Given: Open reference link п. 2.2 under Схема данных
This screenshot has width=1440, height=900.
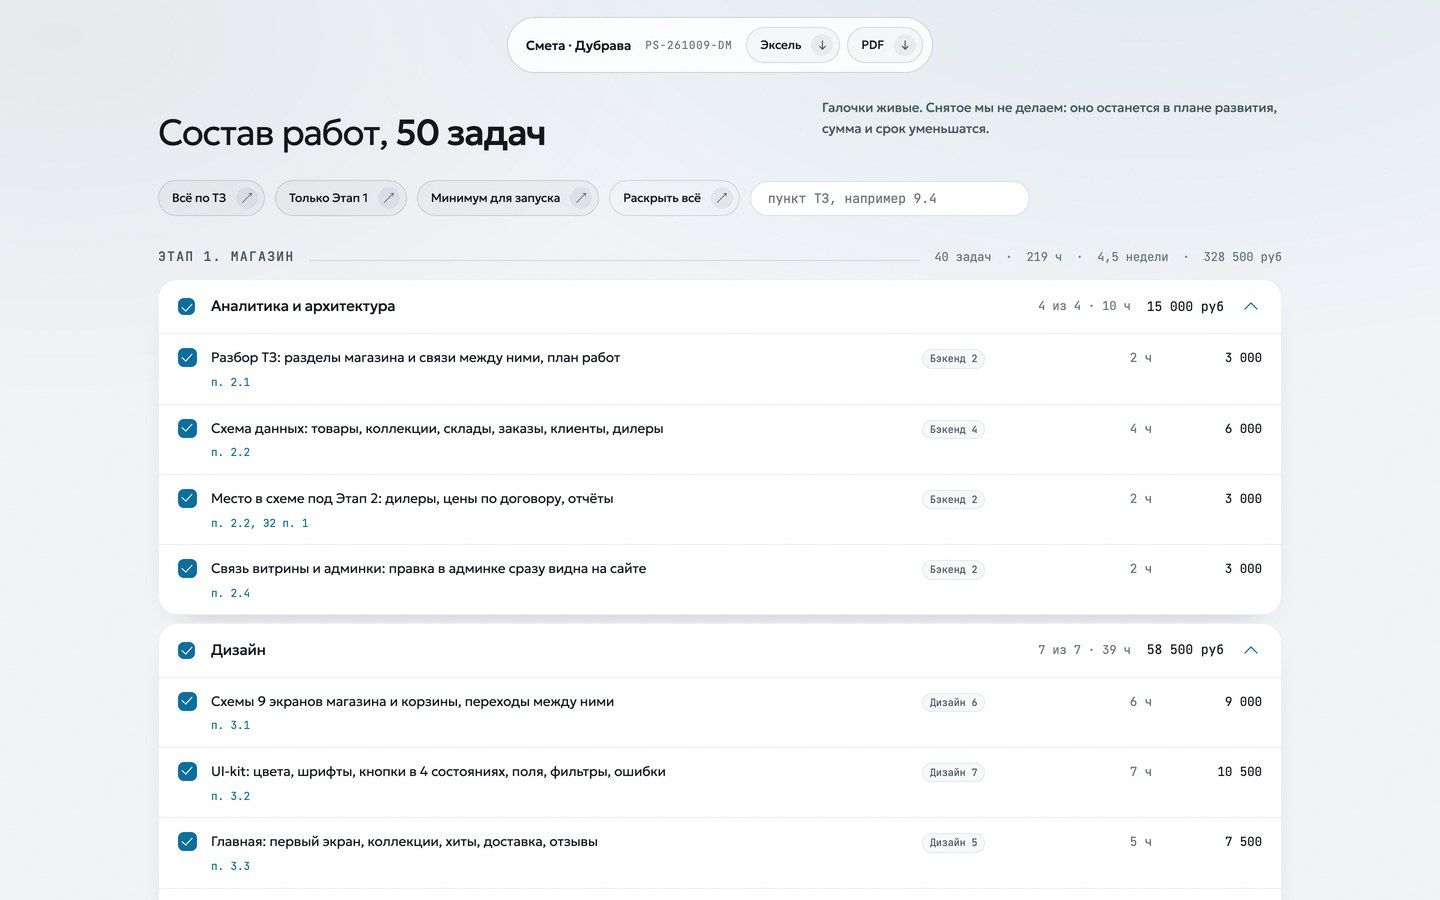Looking at the screenshot, I should (231, 453).
